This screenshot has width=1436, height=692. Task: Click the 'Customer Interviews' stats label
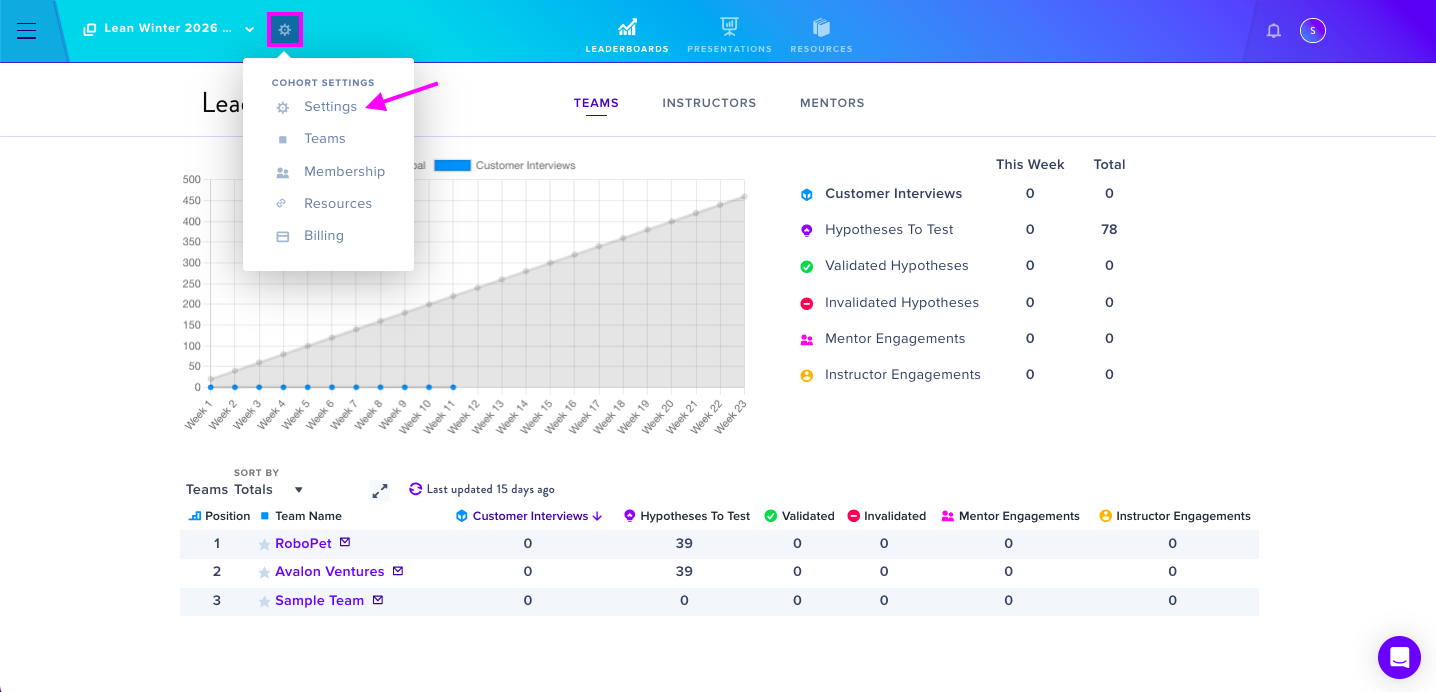click(x=893, y=194)
